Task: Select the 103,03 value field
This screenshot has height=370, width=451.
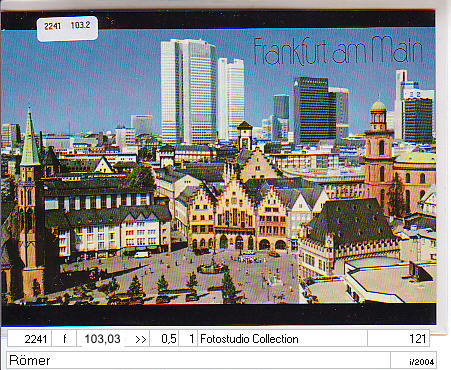Action: (x=102, y=339)
